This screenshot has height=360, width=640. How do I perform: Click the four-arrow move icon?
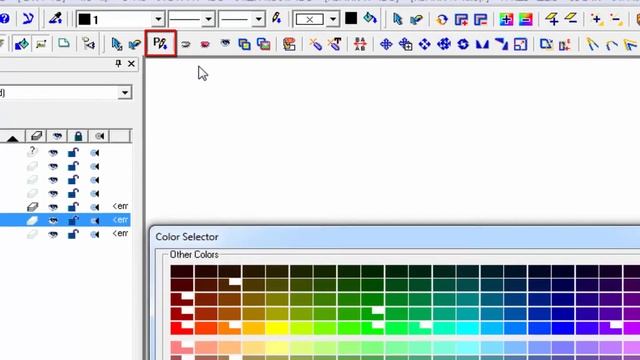pyautogui.click(x=386, y=44)
